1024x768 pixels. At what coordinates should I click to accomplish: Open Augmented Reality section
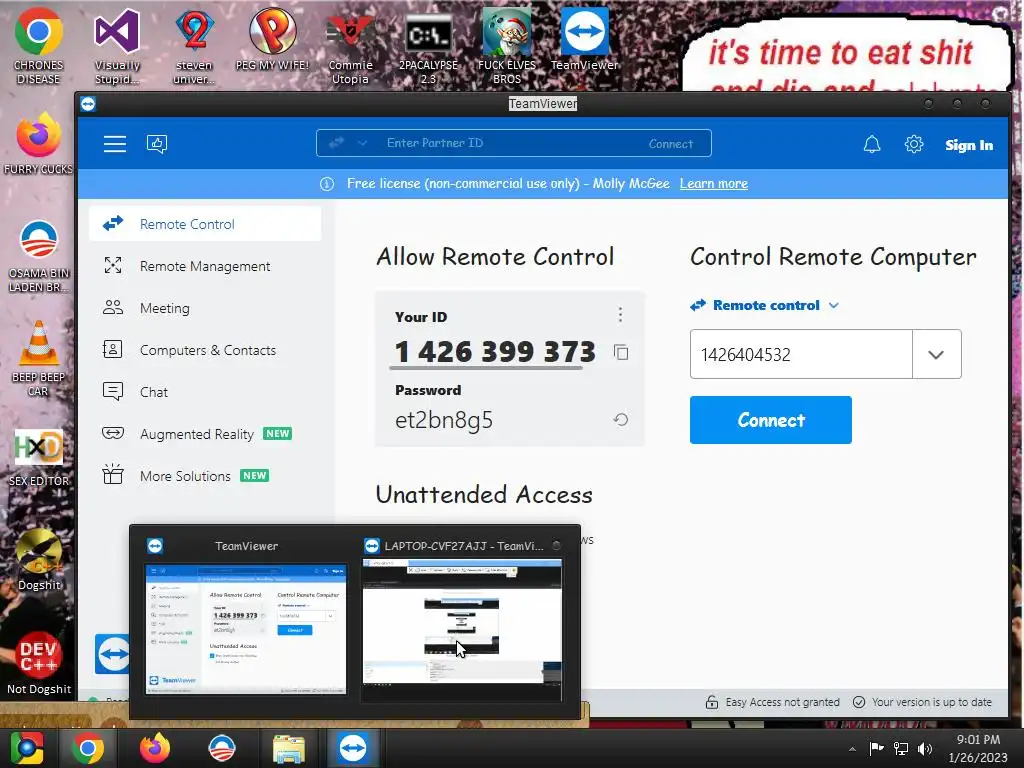coord(205,434)
